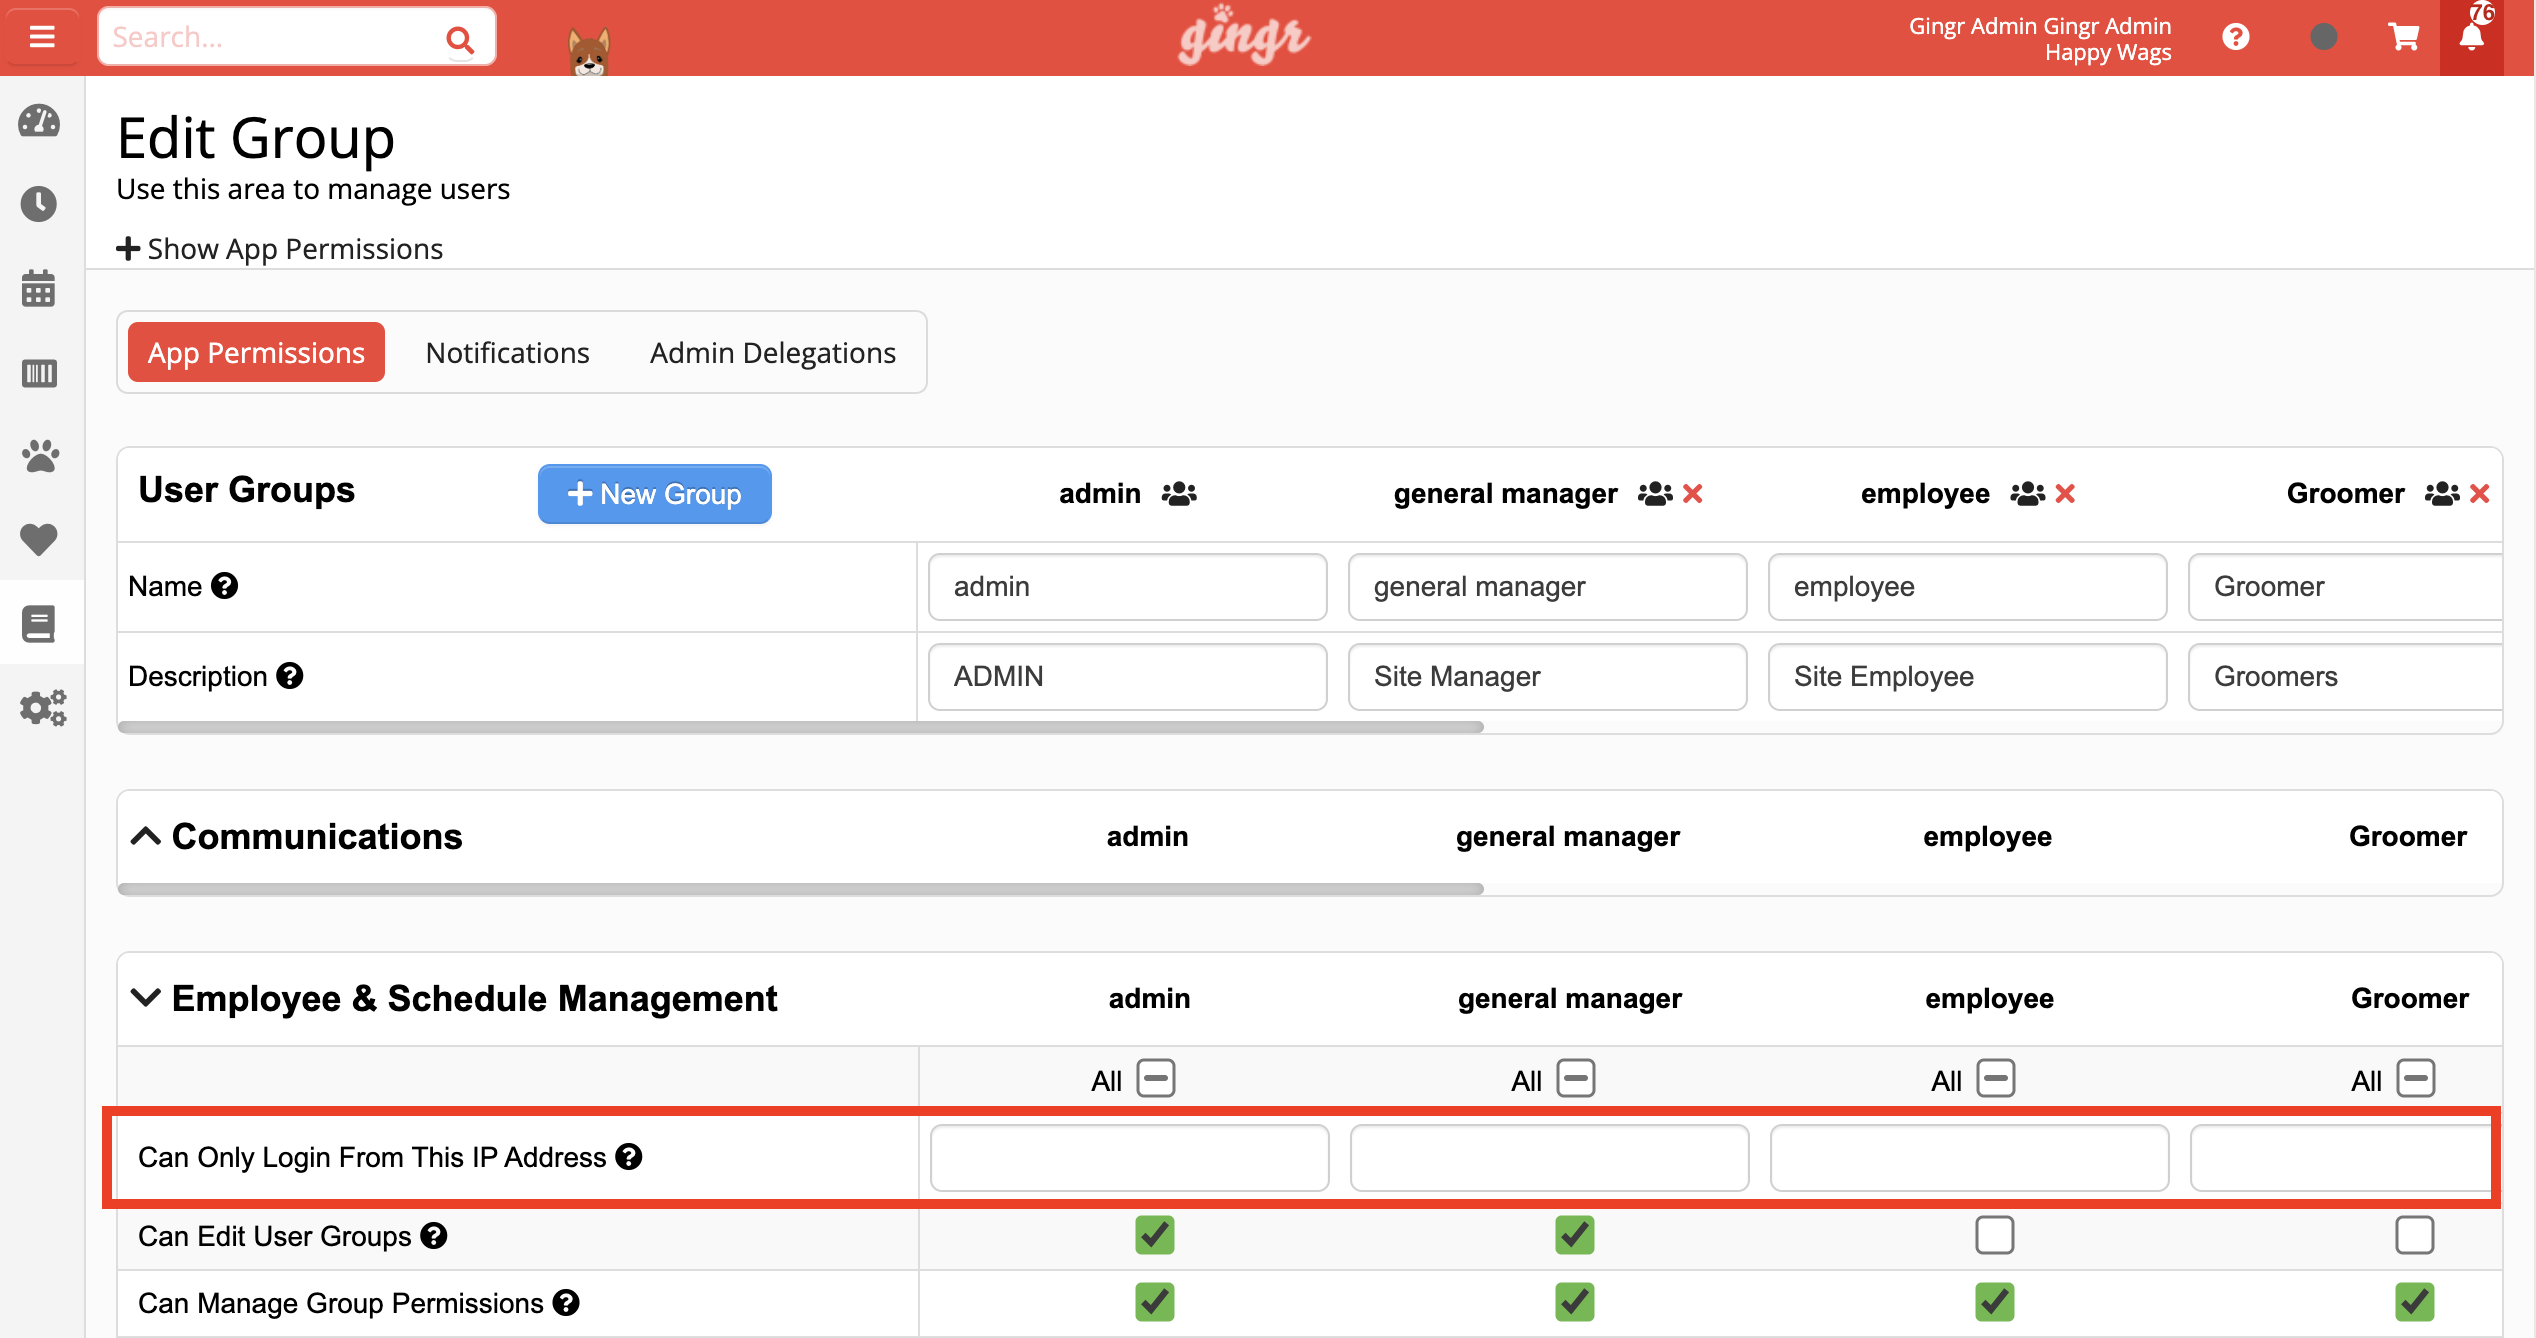The image size is (2536, 1338).
Task: Expand Employee & Schedule Management chevron
Action: coord(146,997)
